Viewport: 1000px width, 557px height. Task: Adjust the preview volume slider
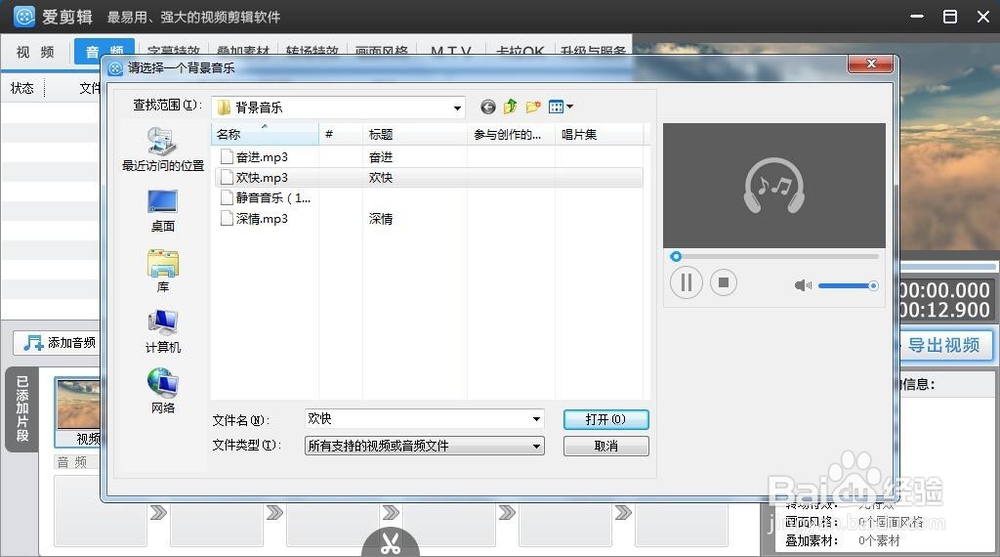(848, 286)
